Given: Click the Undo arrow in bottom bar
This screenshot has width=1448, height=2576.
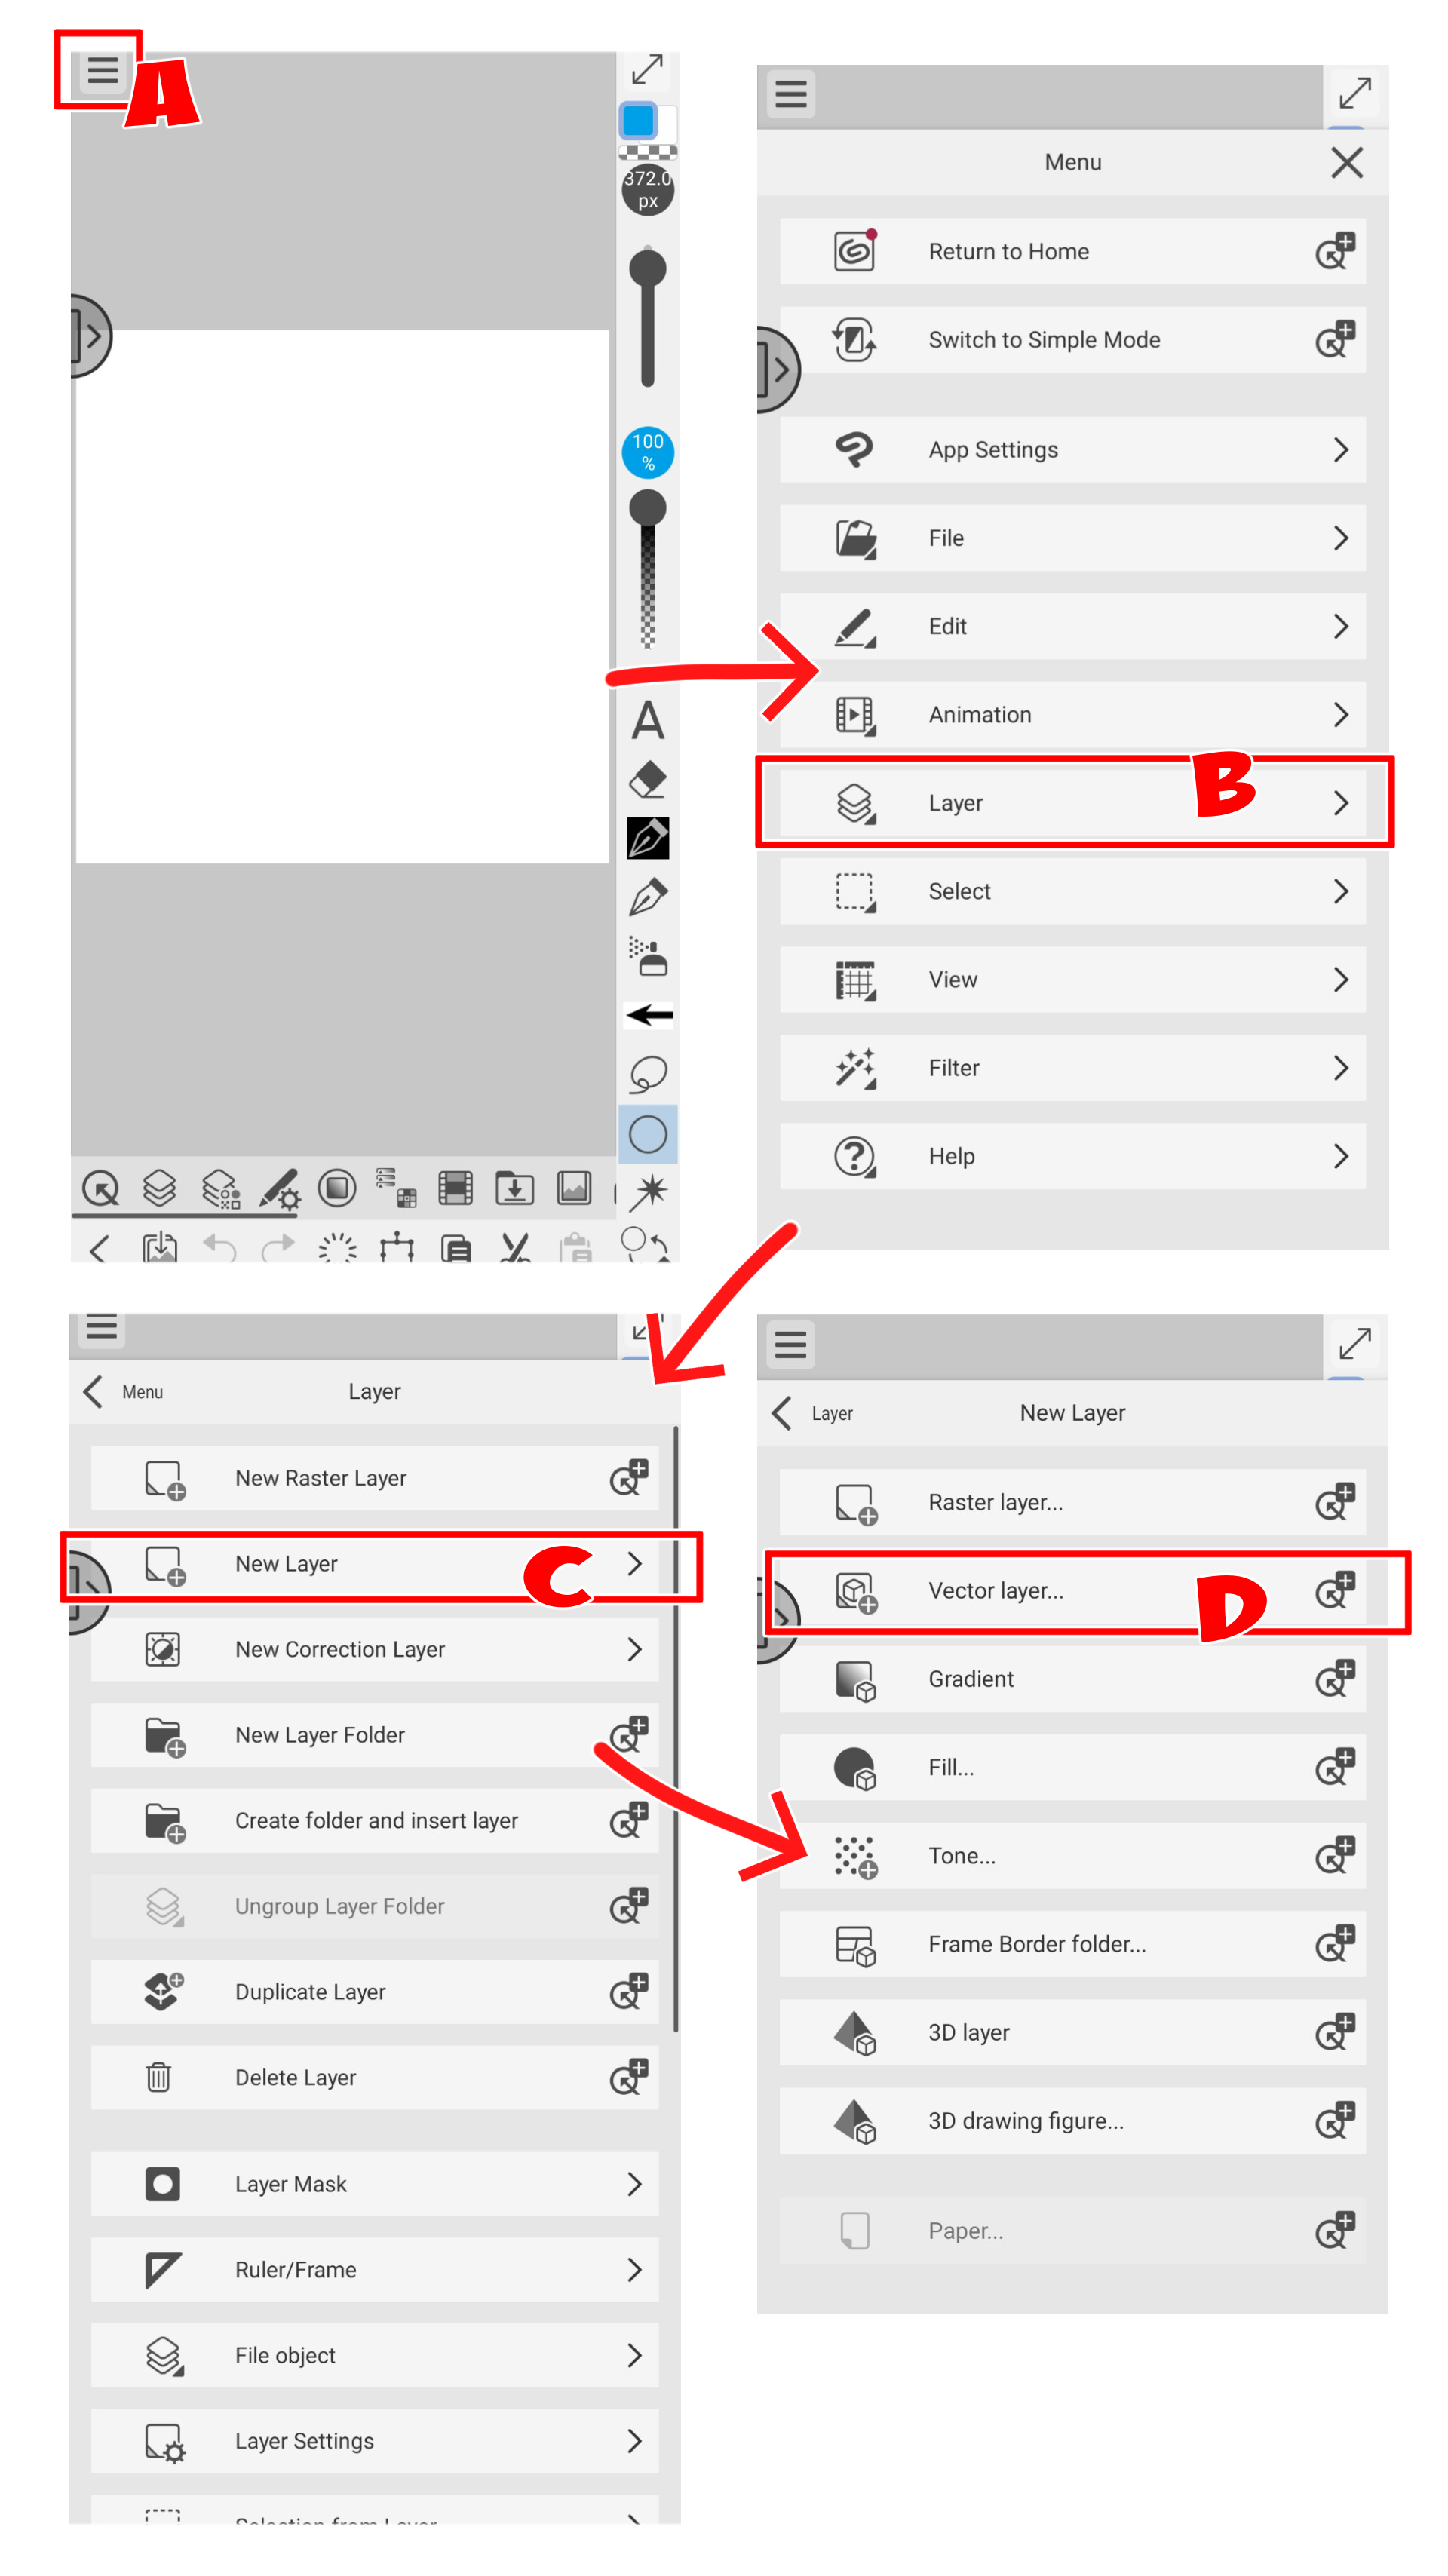Looking at the screenshot, I should 219,1246.
